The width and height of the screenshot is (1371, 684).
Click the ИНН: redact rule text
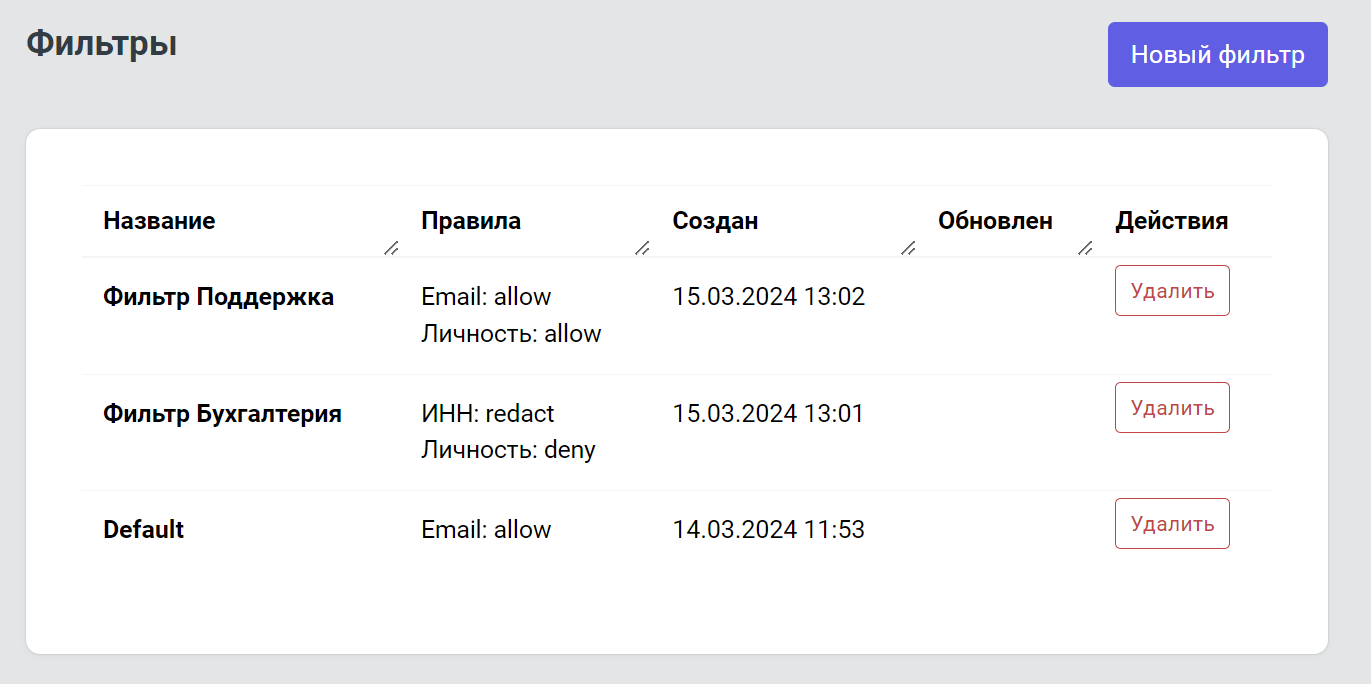487,414
